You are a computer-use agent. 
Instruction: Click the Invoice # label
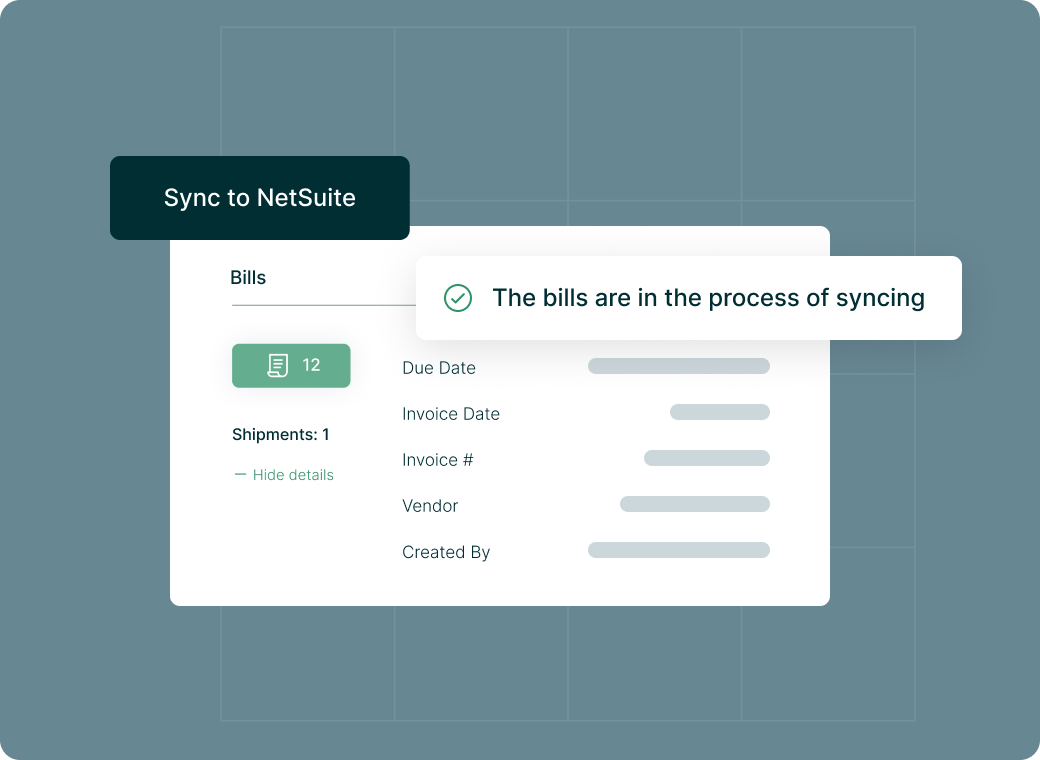pos(438,460)
